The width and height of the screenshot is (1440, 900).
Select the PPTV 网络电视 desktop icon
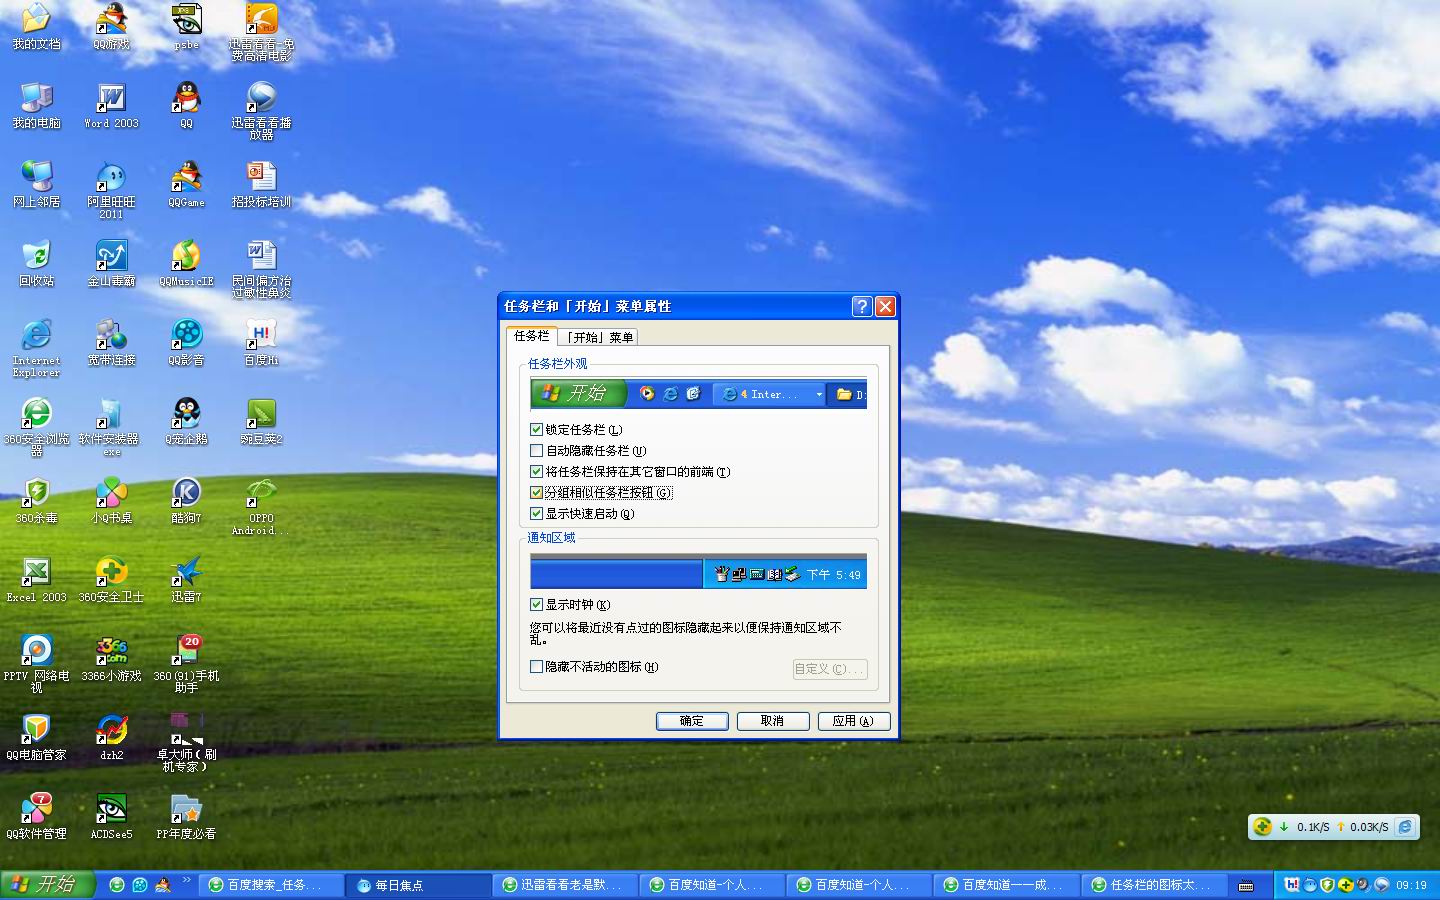(36, 664)
